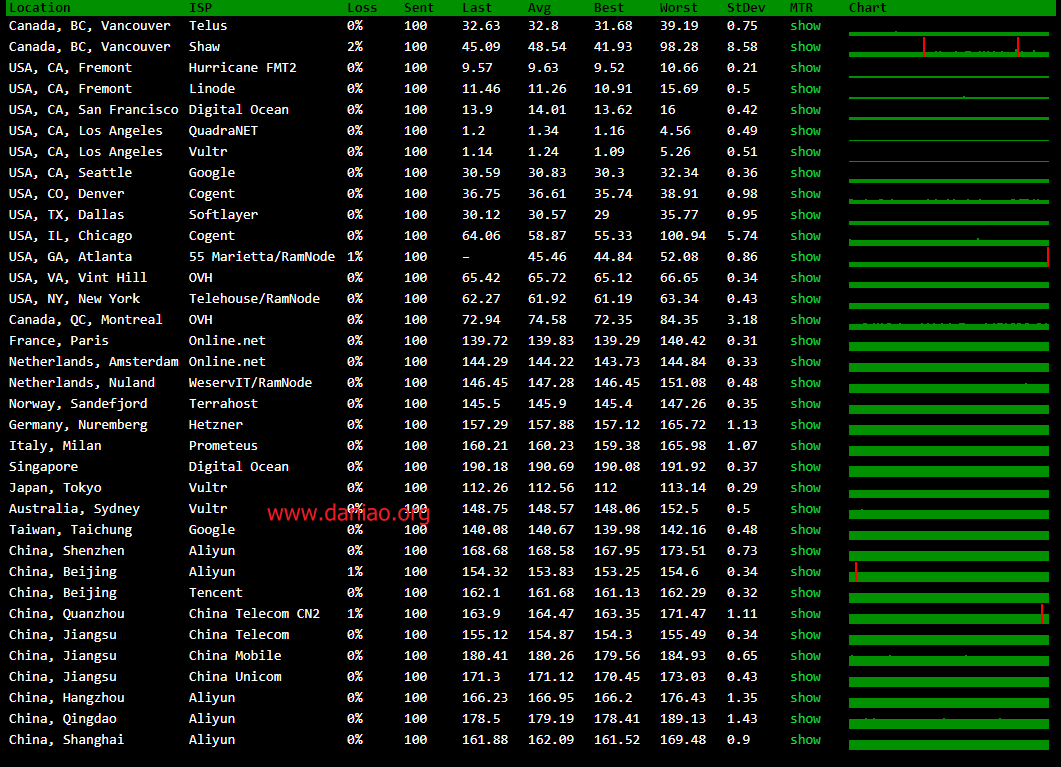The height and width of the screenshot is (767, 1061).
Task: Click 'Netherlands, Amsterdam' location text
Action: coord(93,361)
